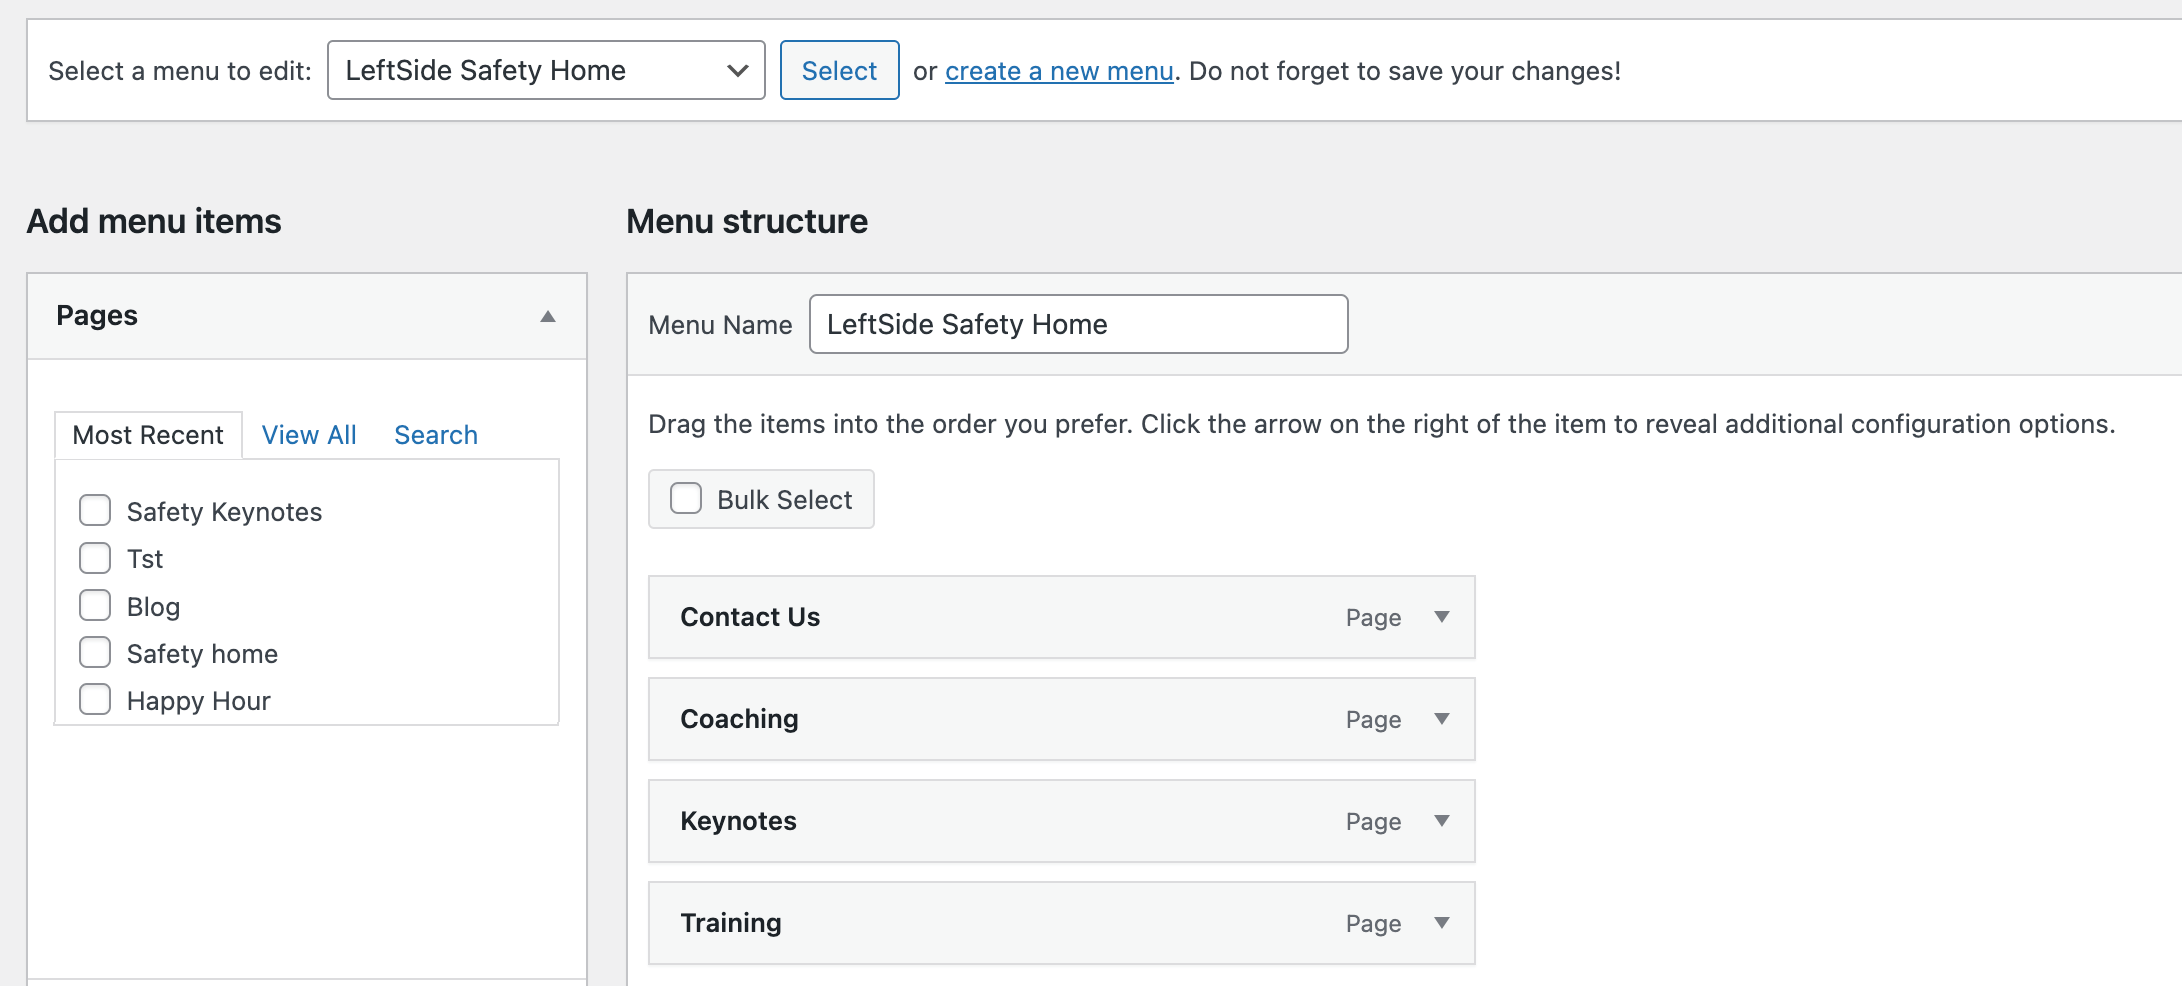The height and width of the screenshot is (986, 2182).
Task: Expand the Keynotes menu item arrow
Action: pyautogui.click(x=1441, y=821)
